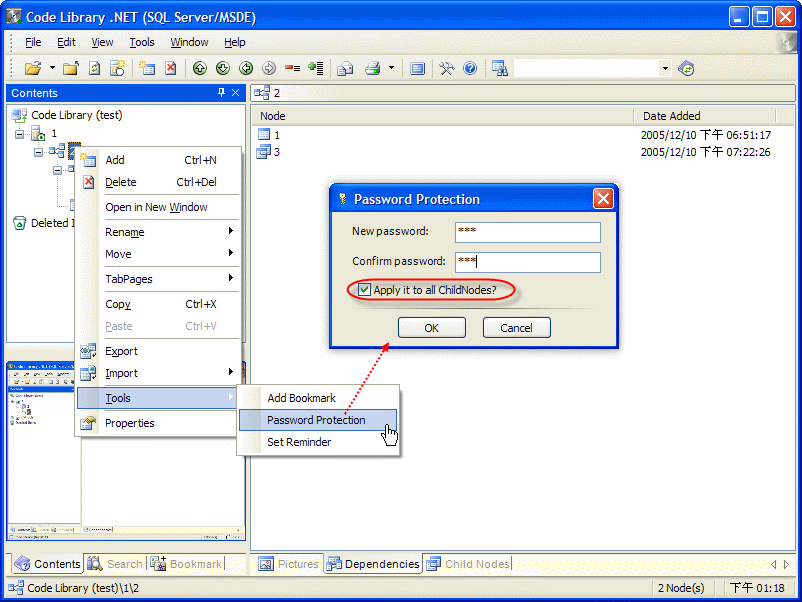Open the Window menu
Screen dimensions: 802x602
tap(189, 42)
